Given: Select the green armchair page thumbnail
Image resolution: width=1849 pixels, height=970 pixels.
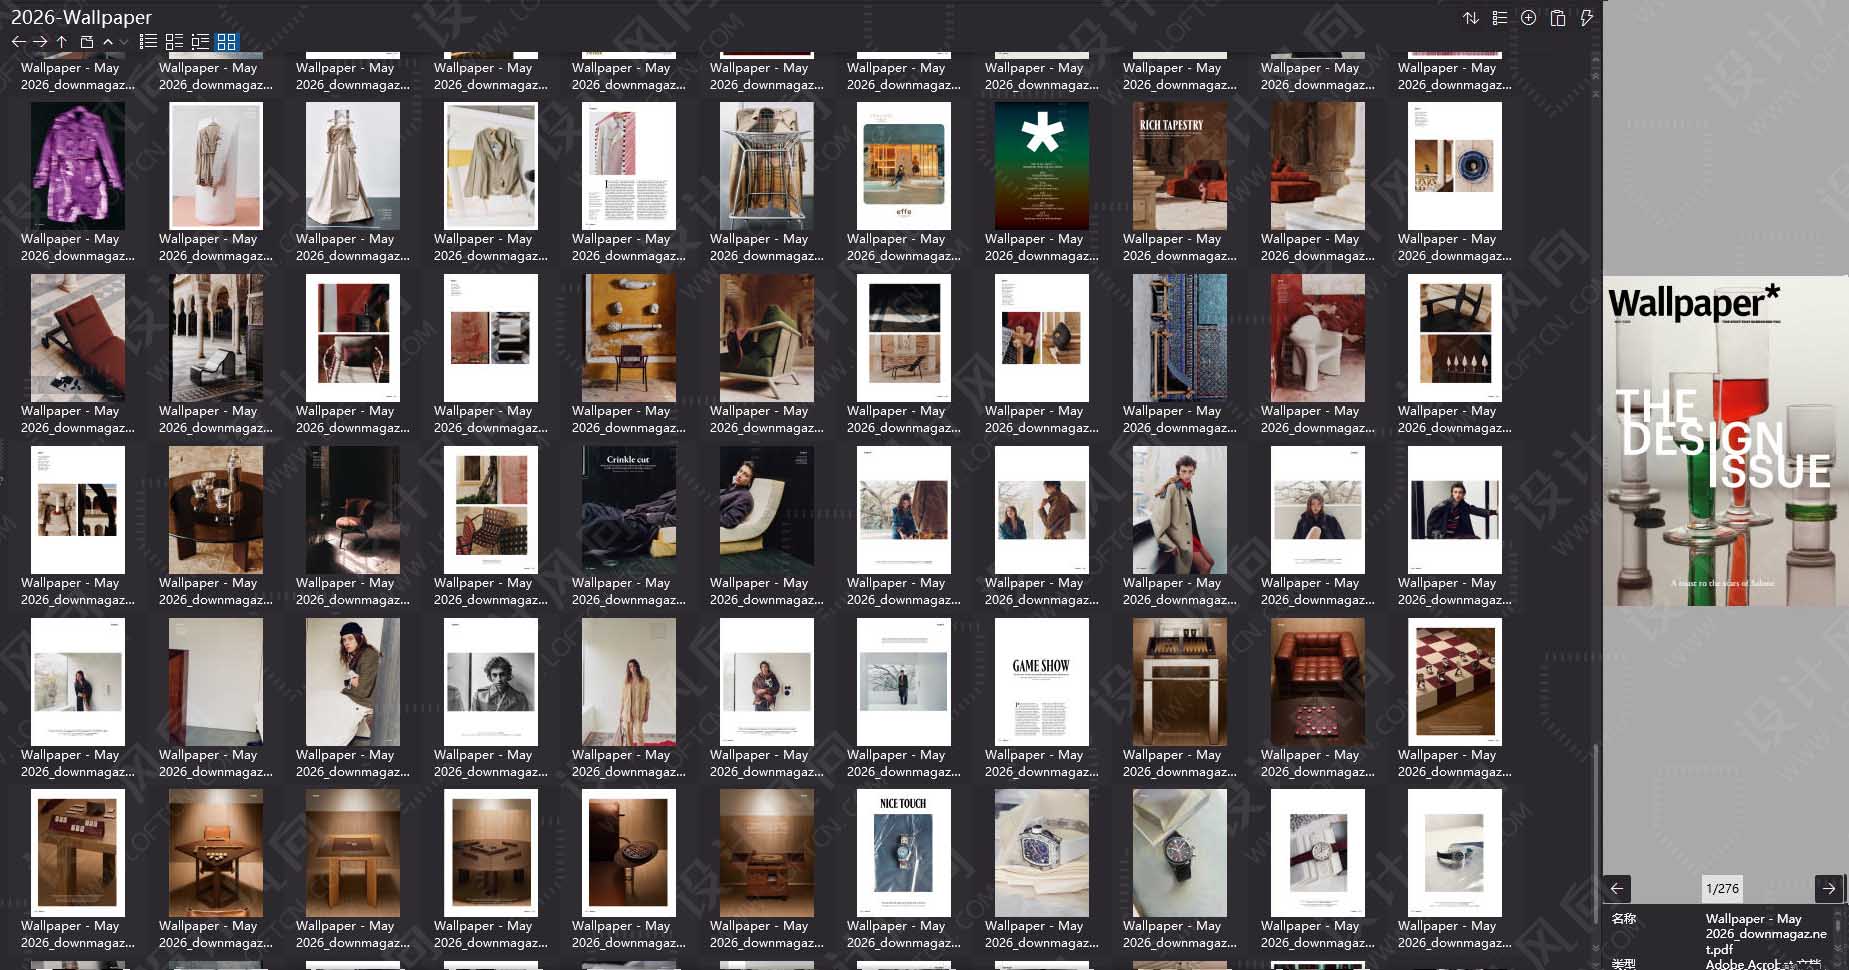Looking at the screenshot, I should pyautogui.click(x=767, y=338).
